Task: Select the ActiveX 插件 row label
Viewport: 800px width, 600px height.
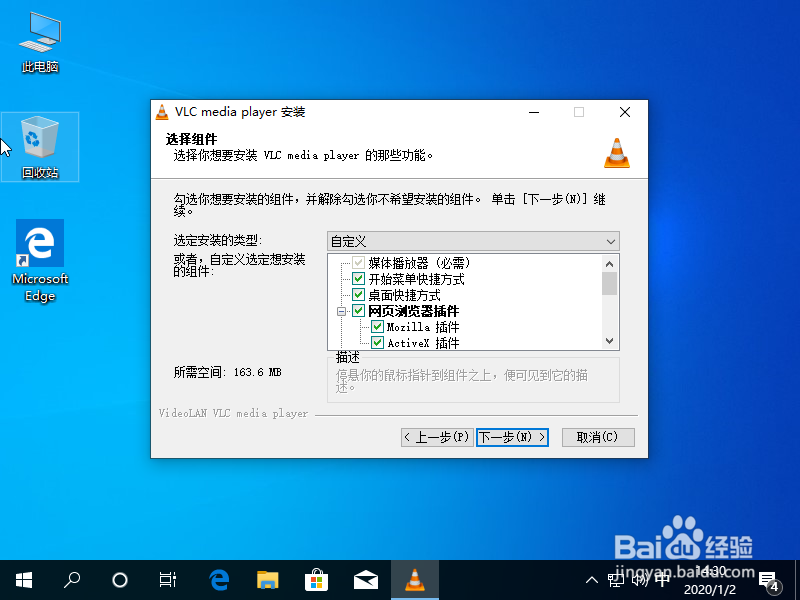Action: pyautogui.click(x=423, y=343)
